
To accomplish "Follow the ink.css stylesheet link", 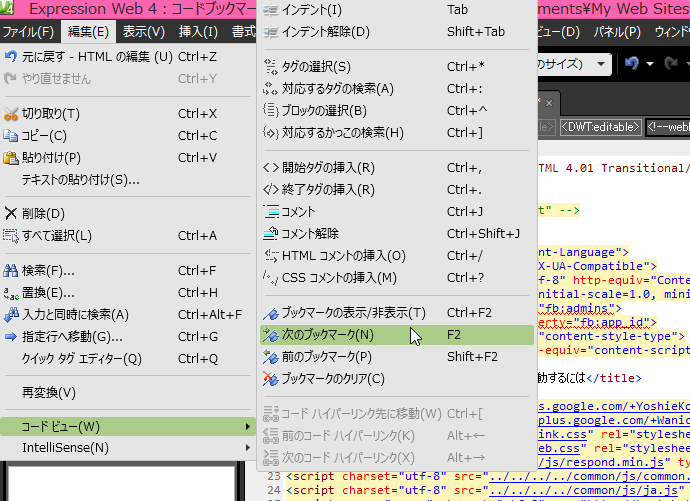I will (562, 434).
